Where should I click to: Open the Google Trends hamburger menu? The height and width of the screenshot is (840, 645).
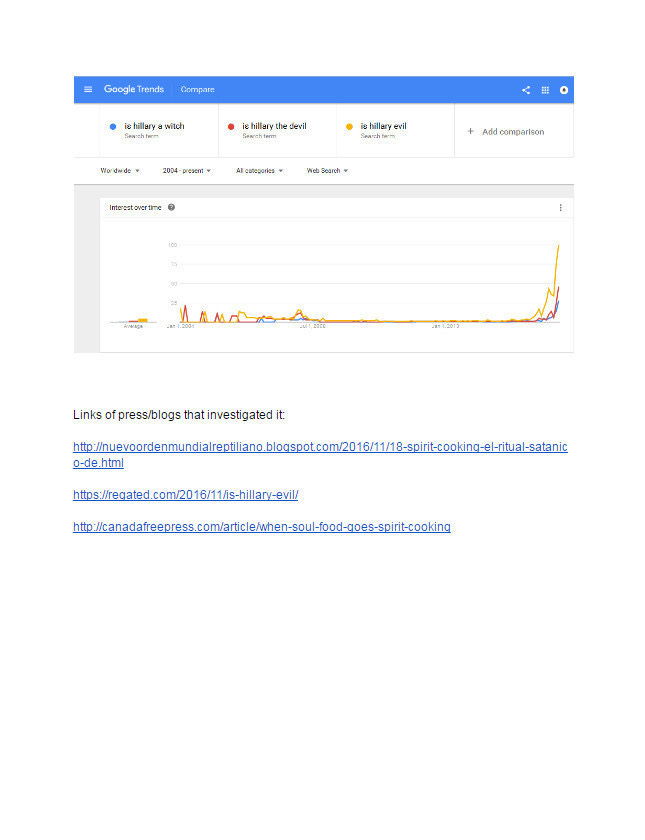coord(88,89)
